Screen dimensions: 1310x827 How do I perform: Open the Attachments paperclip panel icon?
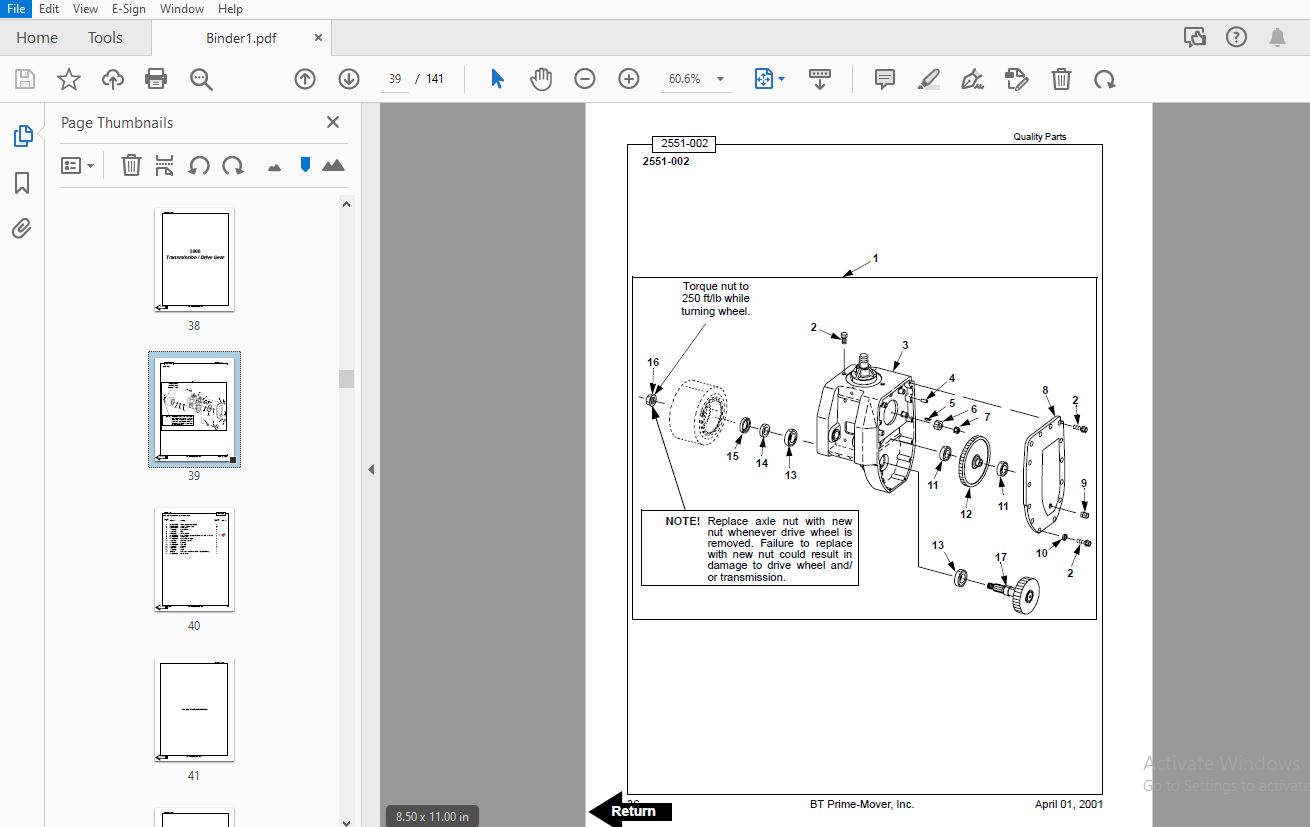coord(22,229)
